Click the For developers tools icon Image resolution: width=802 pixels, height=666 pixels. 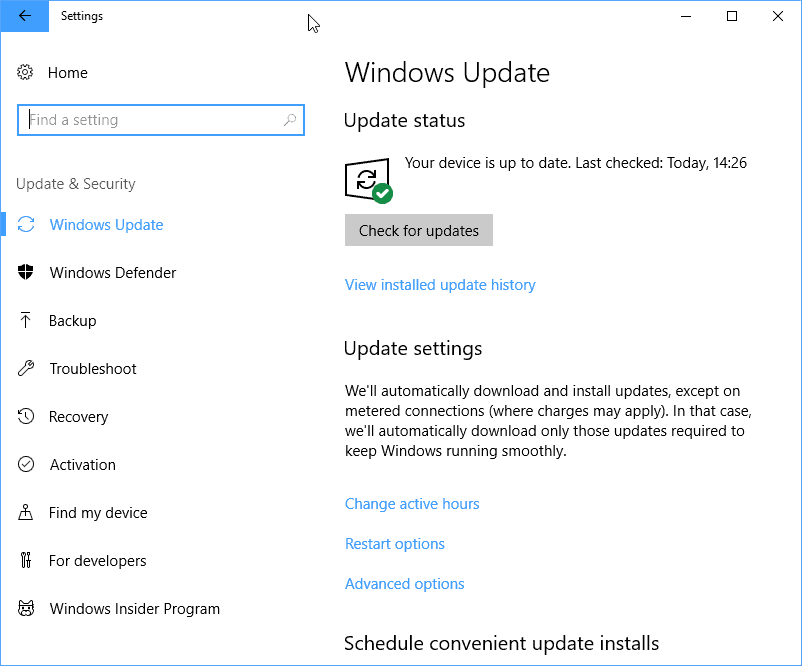26,560
